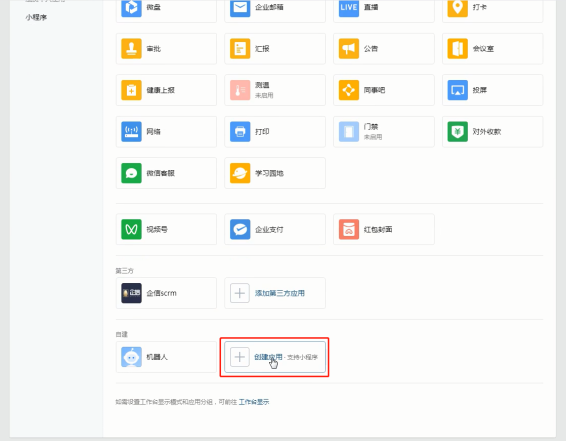The height and width of the screenshot is (441, 567).
Task: Open the 公告 announcement megaphone icon
Action: pyautogui.click(x=349, y=48)
